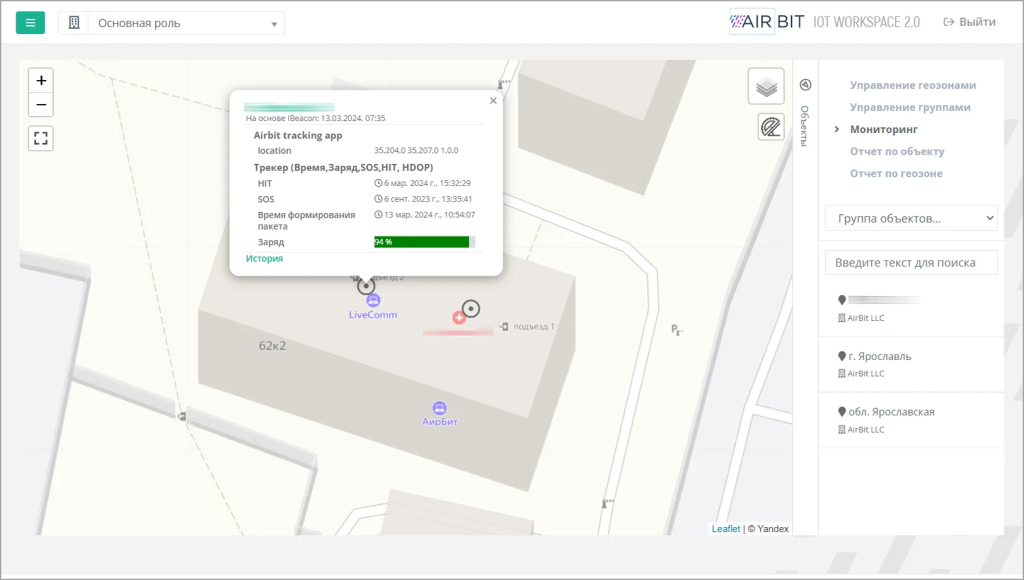This screenshot has height=580, width=1024.
Task: Open Управление геозонами menu item
Action: (x=912, y=85)
